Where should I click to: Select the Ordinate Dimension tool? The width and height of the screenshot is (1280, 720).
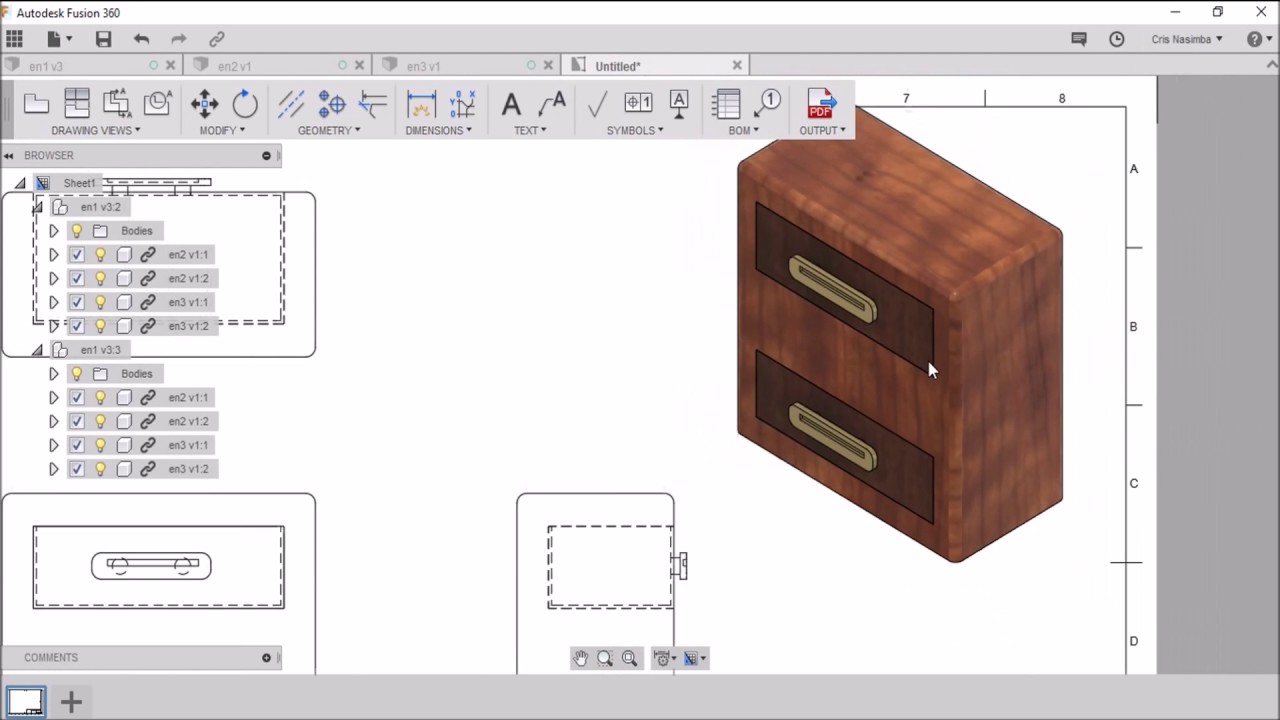click(462, 103)
